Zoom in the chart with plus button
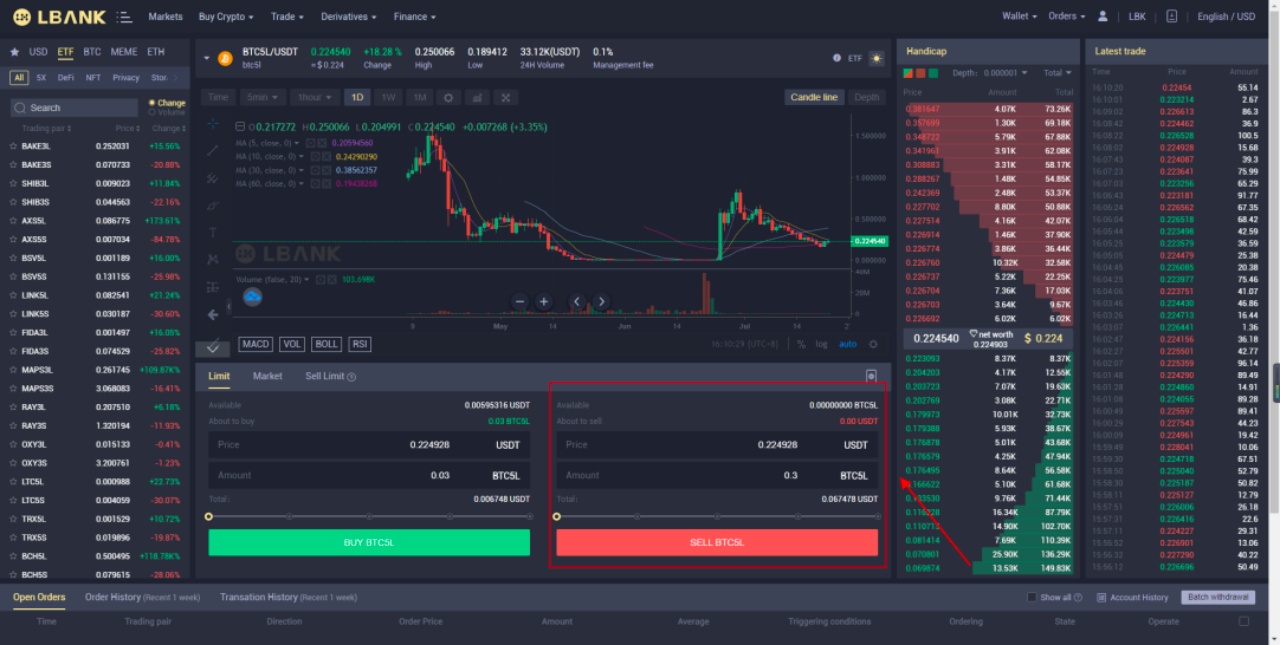1280x645 pixels. (543, 301)
